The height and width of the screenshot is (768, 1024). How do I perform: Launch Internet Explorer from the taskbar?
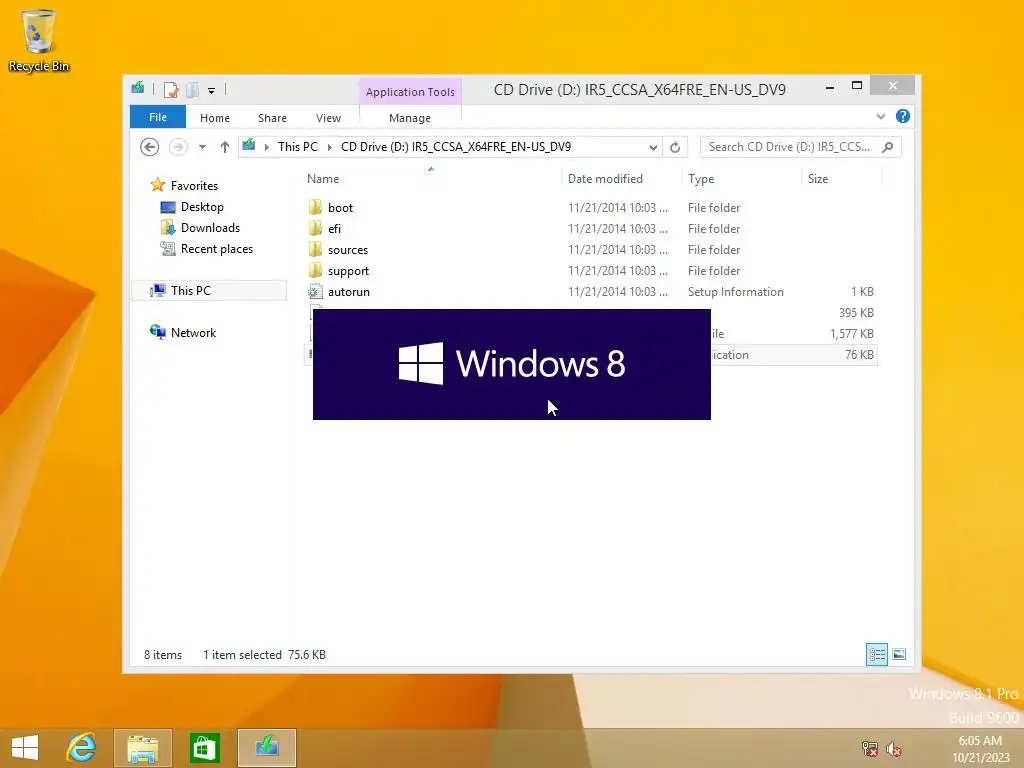coord(82,748)
